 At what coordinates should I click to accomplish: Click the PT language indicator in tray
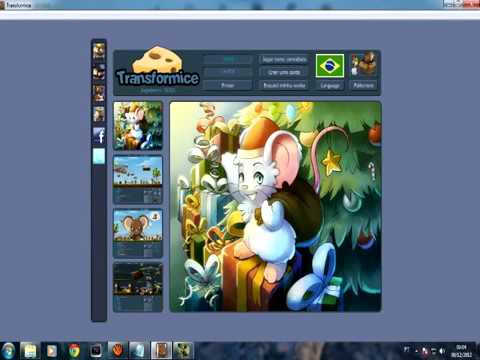coord(406,349)
